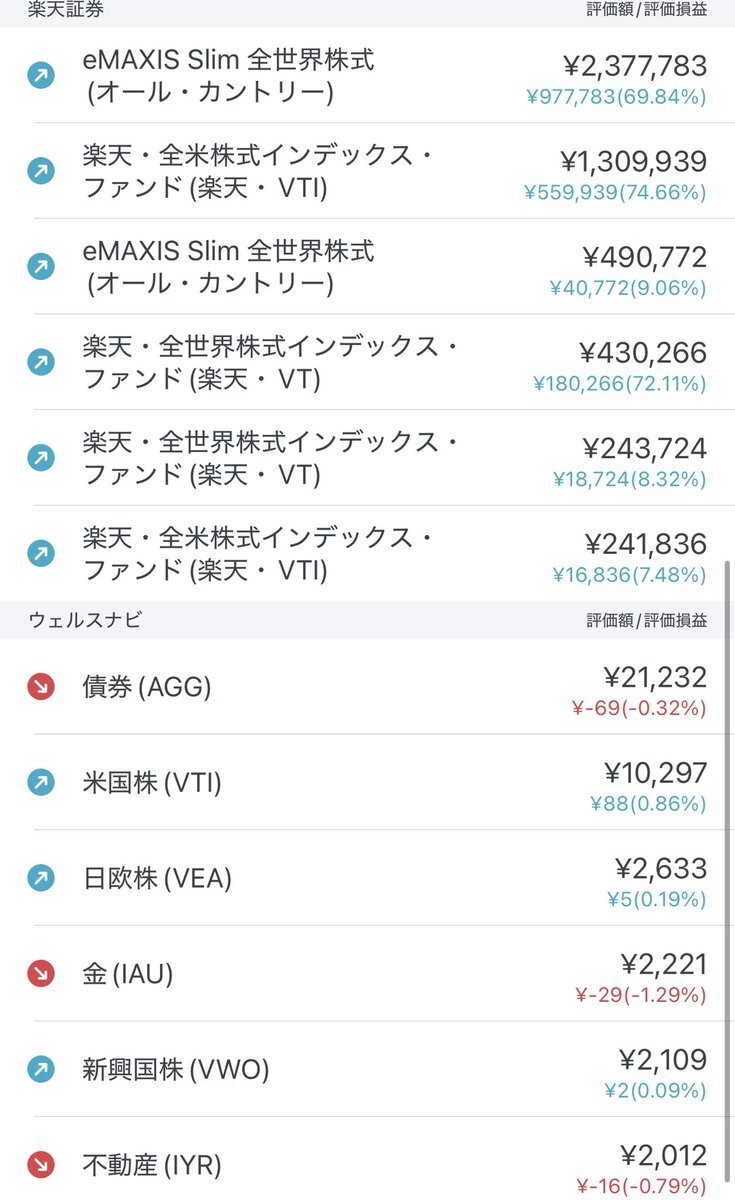Tap the trend icon next to 日欧株 (VEA)

pos(41,878)
